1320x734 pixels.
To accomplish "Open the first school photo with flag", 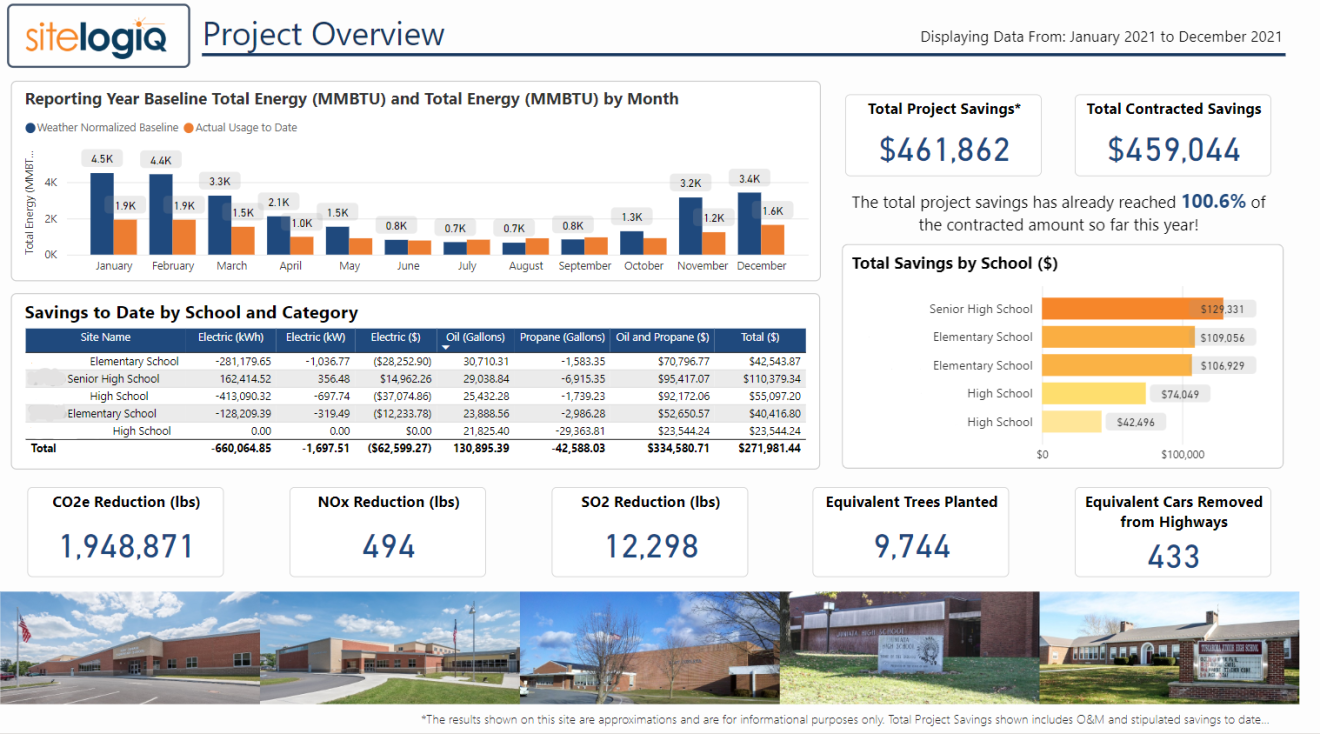I will pyautogui.click(x=130, y=648).
